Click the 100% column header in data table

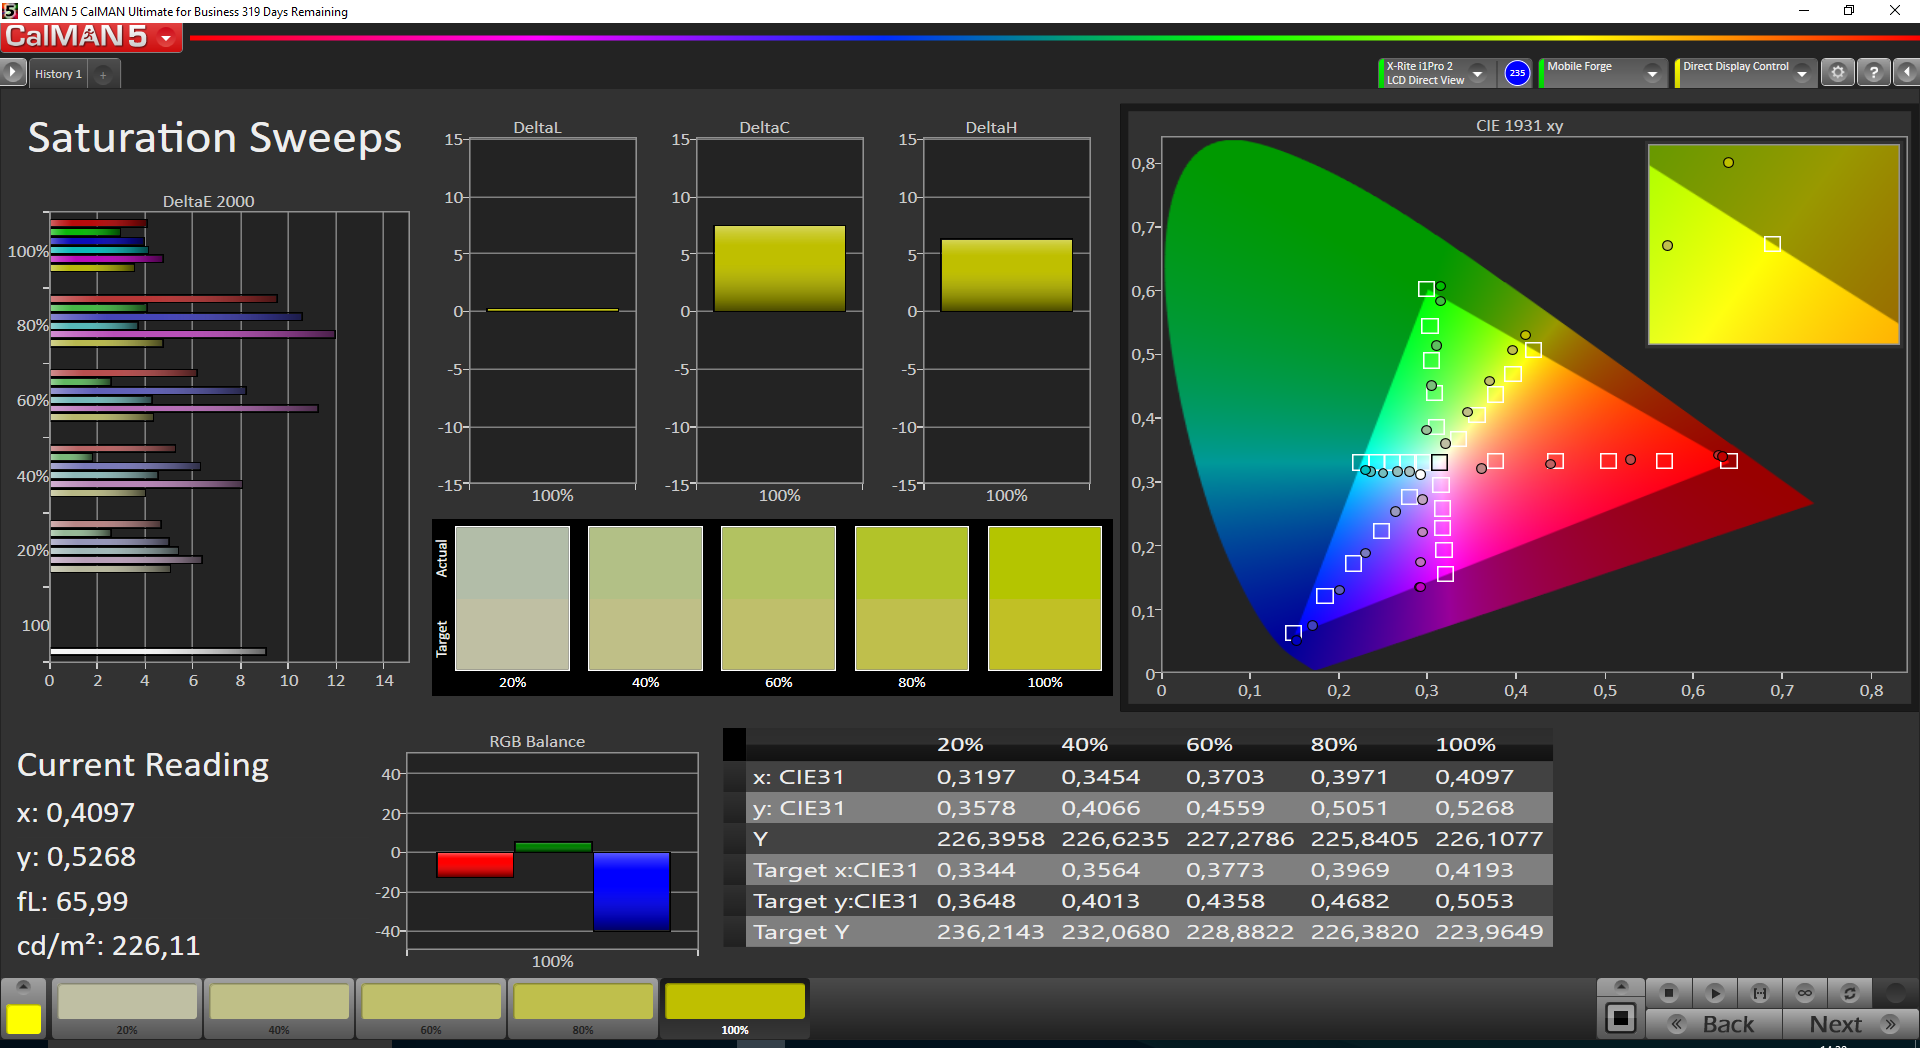pyautogui.click(x=1465, y=744)
